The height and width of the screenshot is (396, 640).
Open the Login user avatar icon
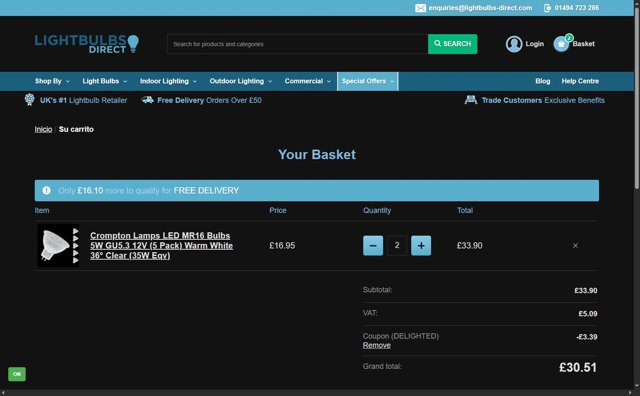514,44
